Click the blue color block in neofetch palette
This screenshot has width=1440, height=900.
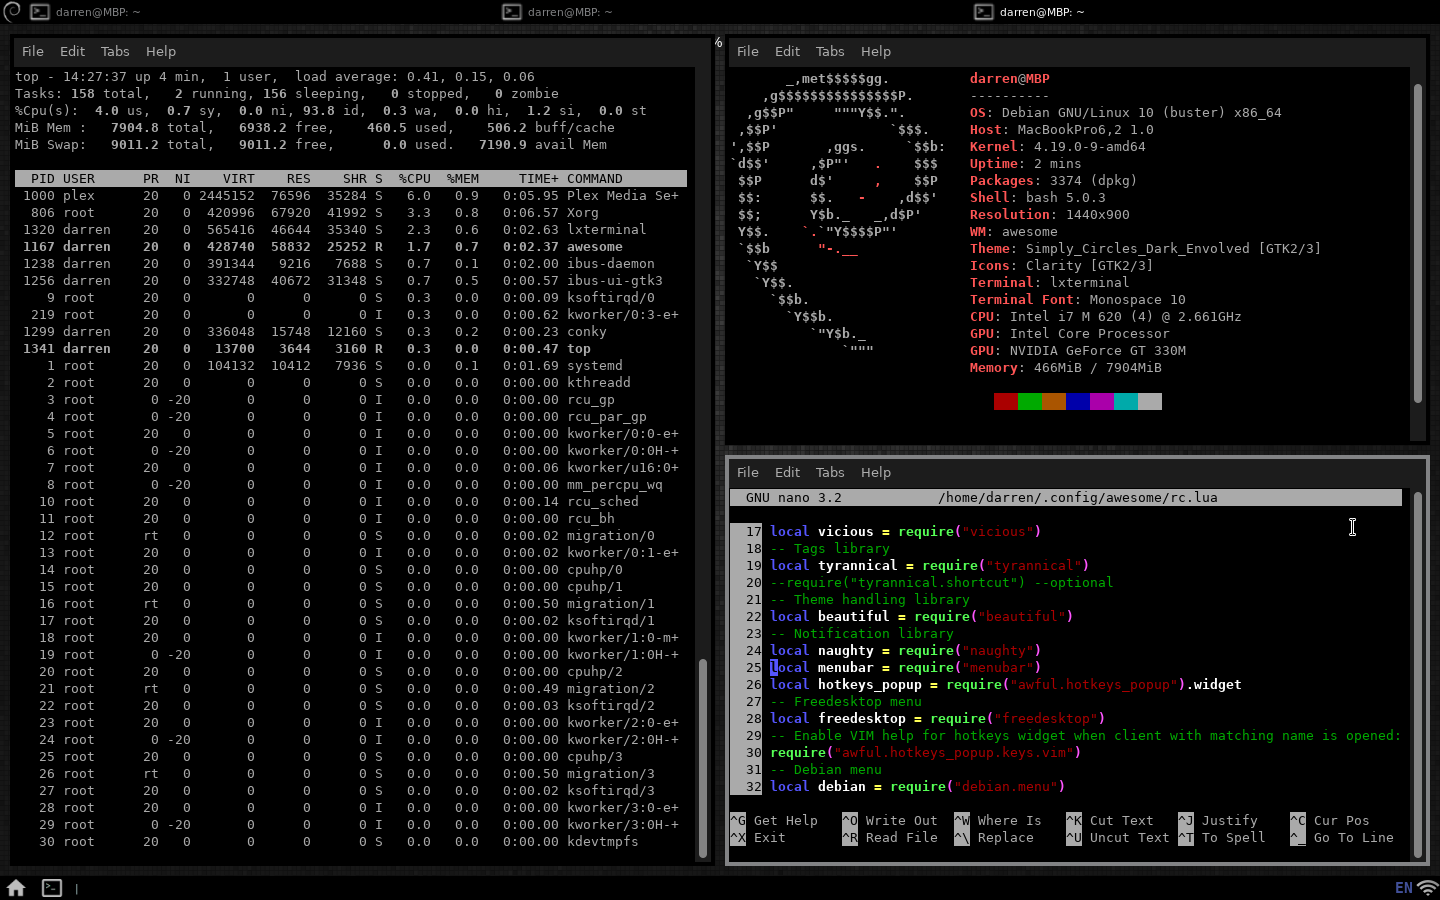tap(1077, 401)
